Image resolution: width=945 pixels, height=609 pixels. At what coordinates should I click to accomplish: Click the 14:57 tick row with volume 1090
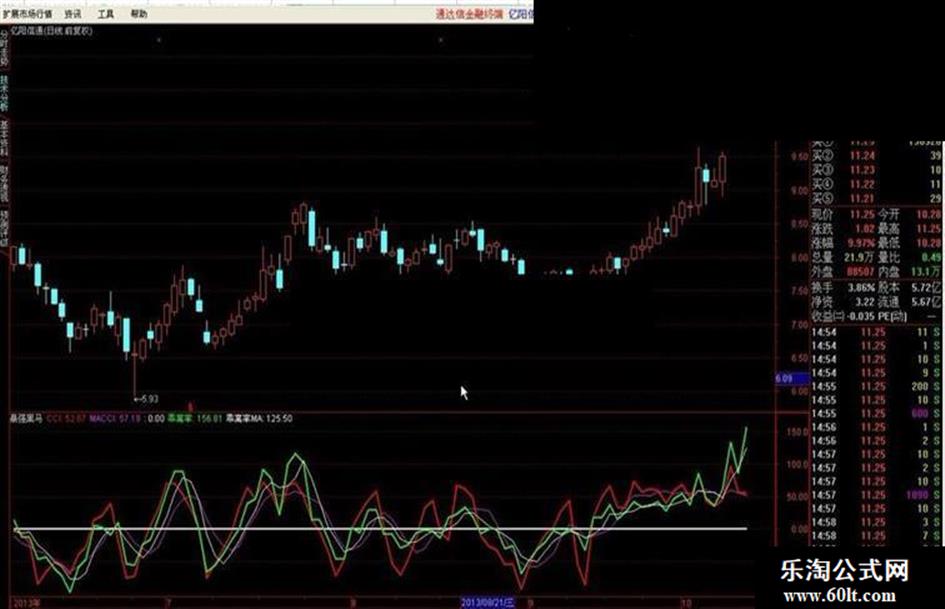[876, 495]
